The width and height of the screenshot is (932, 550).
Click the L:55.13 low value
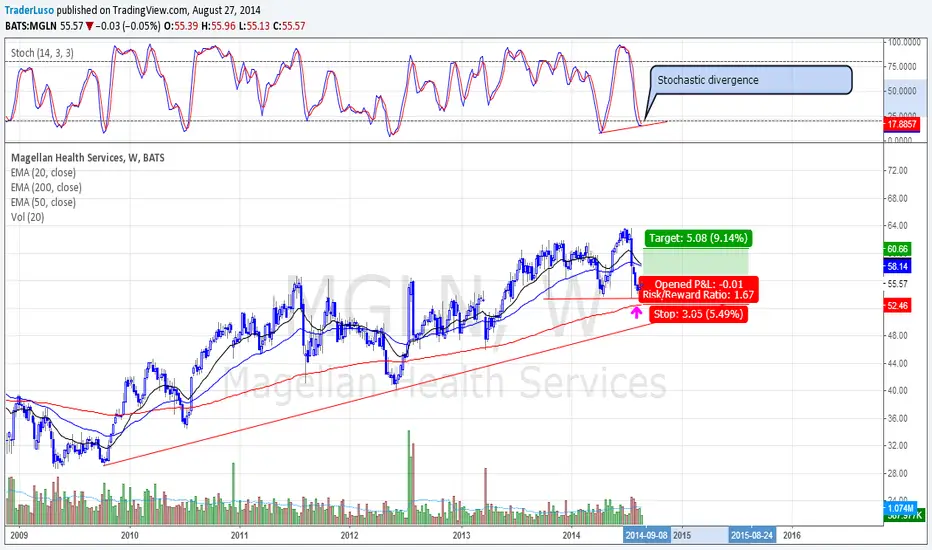point(254,26)
